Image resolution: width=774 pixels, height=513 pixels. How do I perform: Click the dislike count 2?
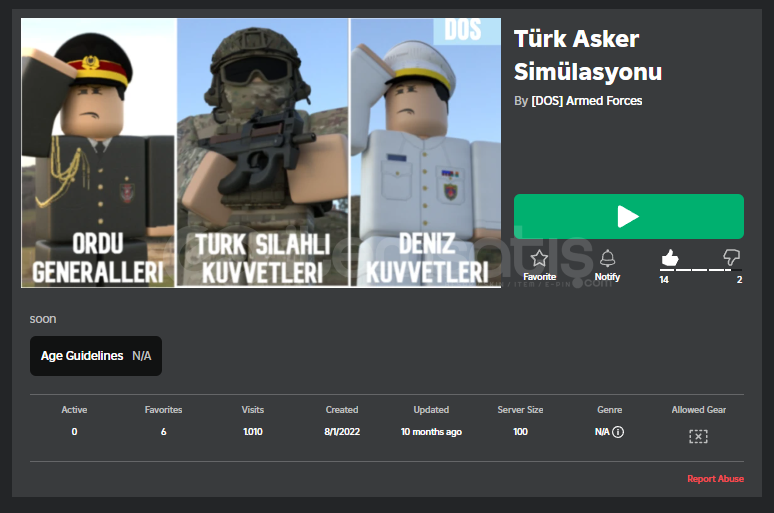point(739,279)
